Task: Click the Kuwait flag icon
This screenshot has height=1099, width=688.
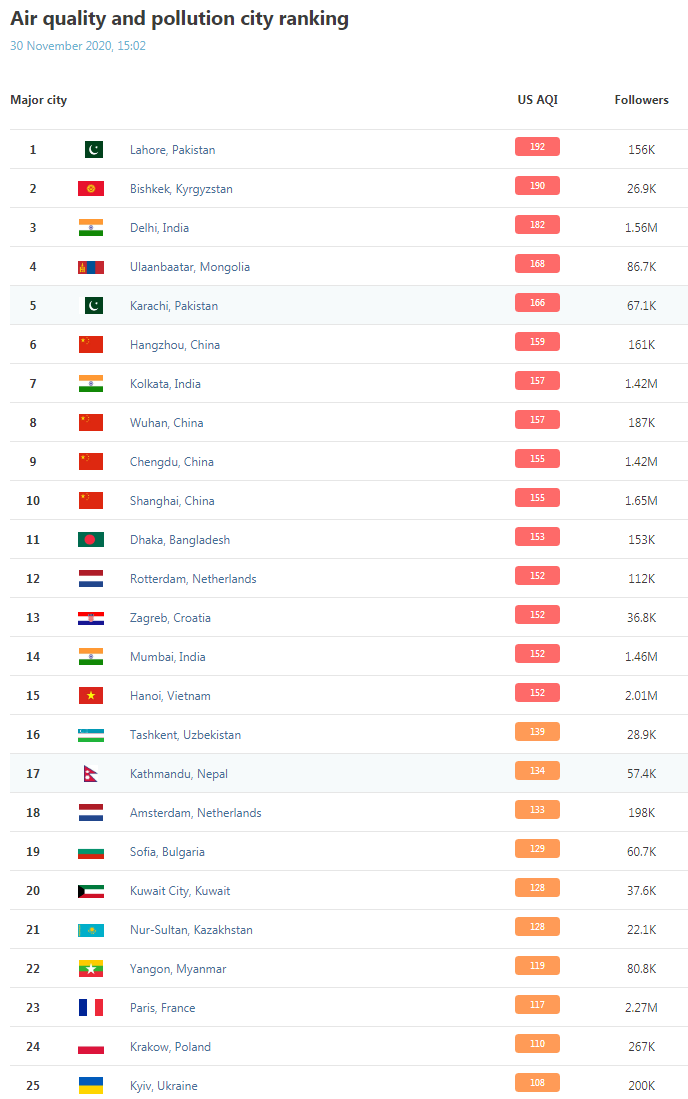Action: [91, 891]
